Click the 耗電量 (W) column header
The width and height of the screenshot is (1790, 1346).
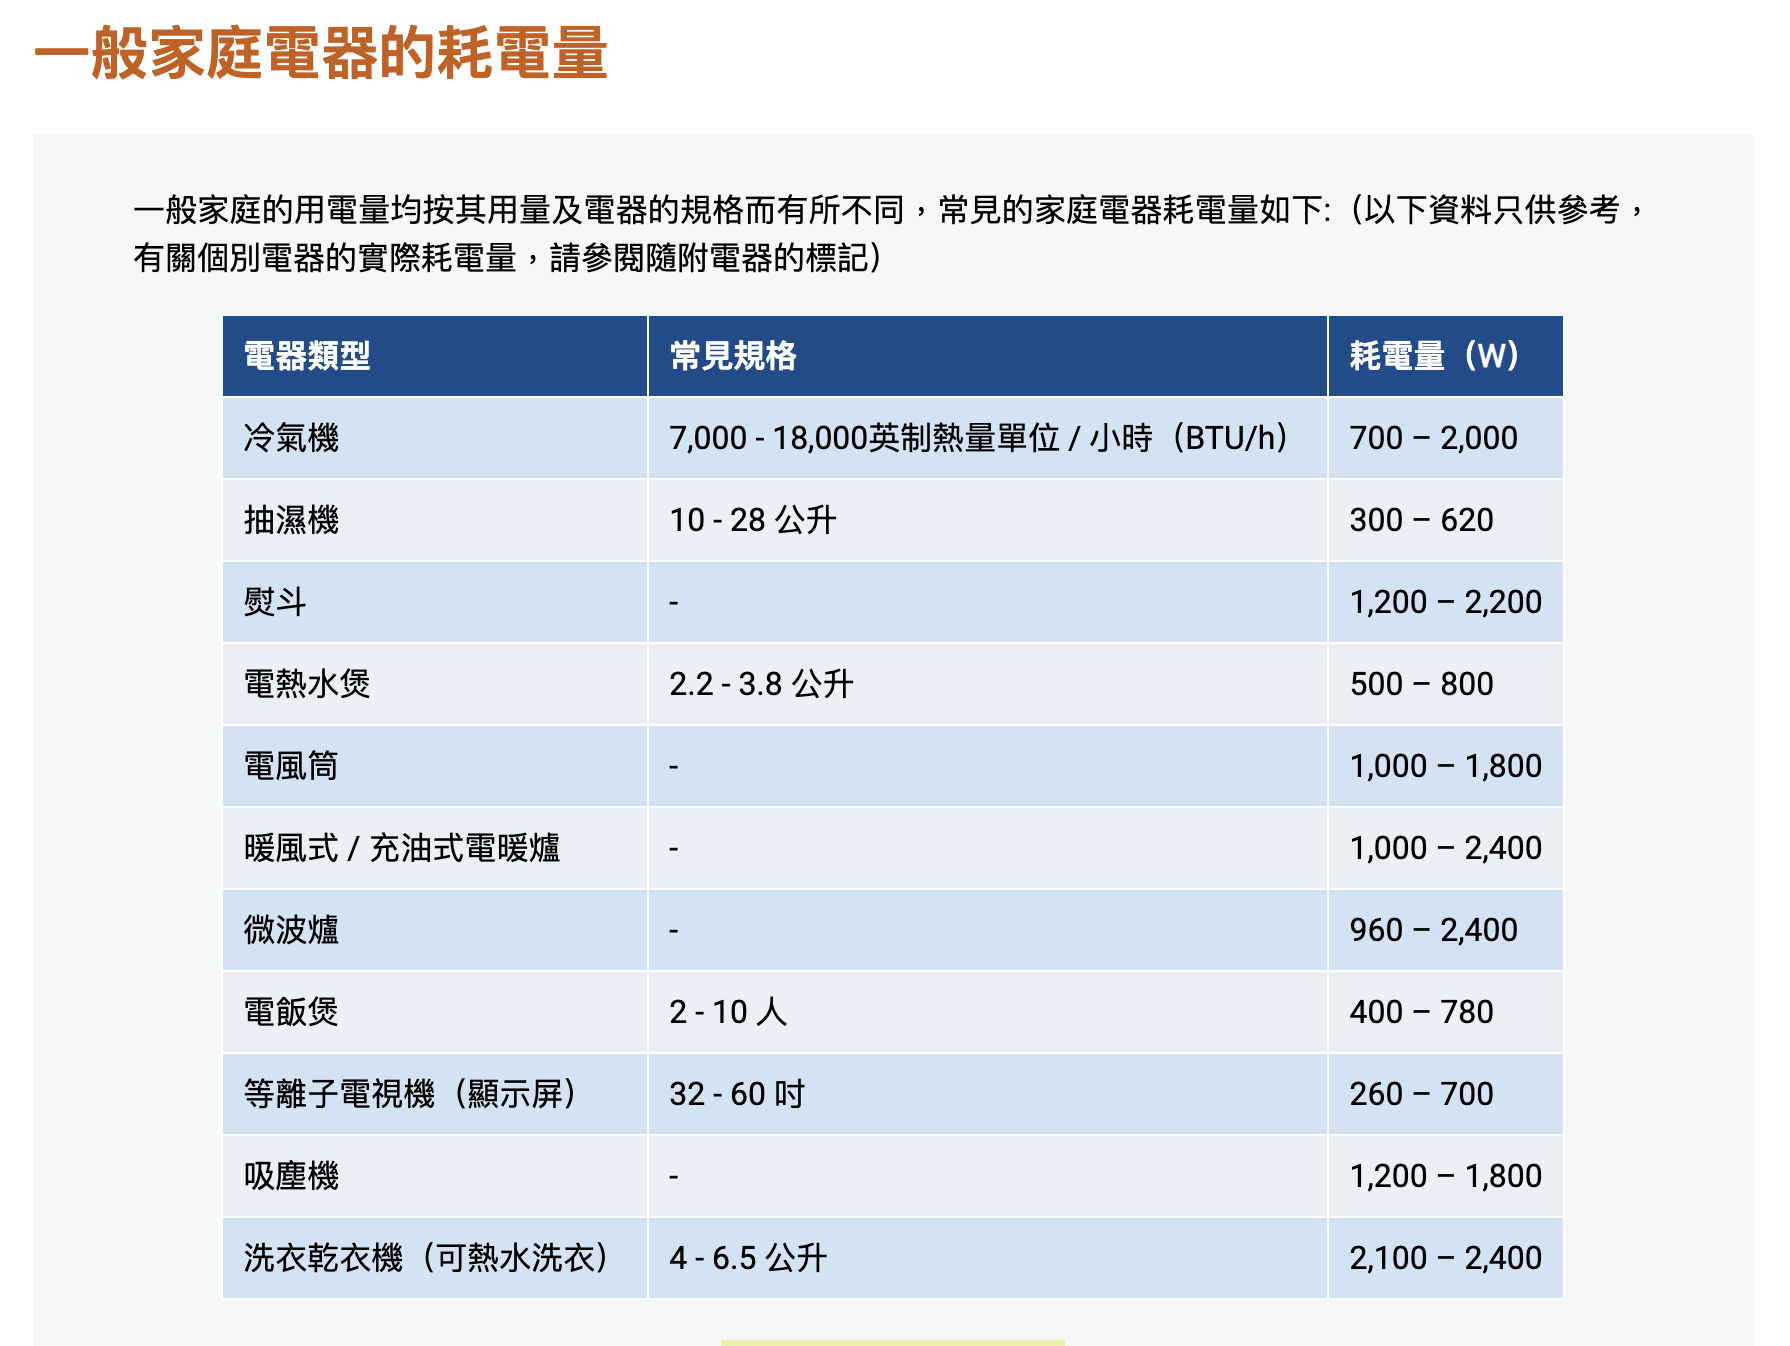(x=1434, y=356)
